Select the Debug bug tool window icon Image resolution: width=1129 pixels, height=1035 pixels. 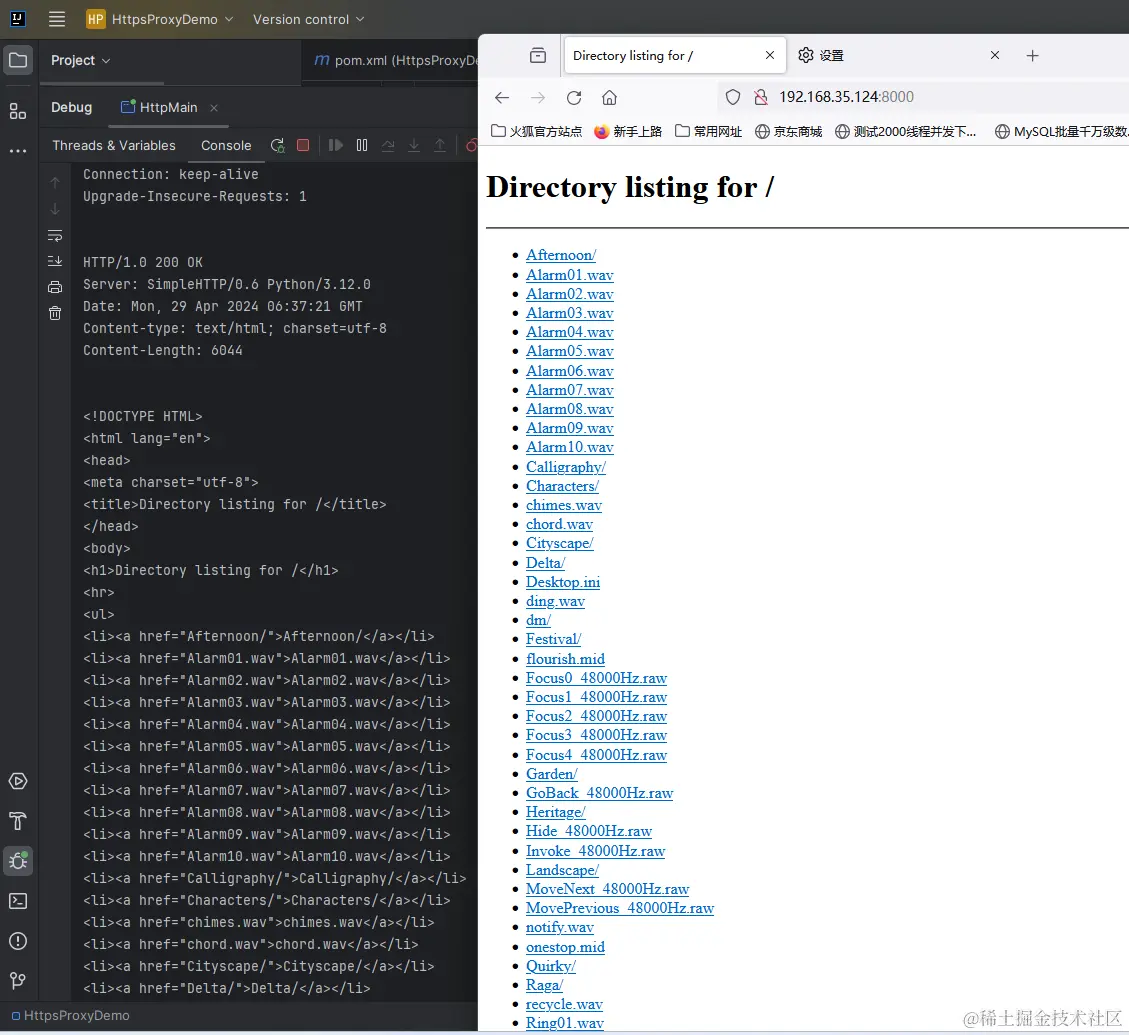[x=18, y=861]
